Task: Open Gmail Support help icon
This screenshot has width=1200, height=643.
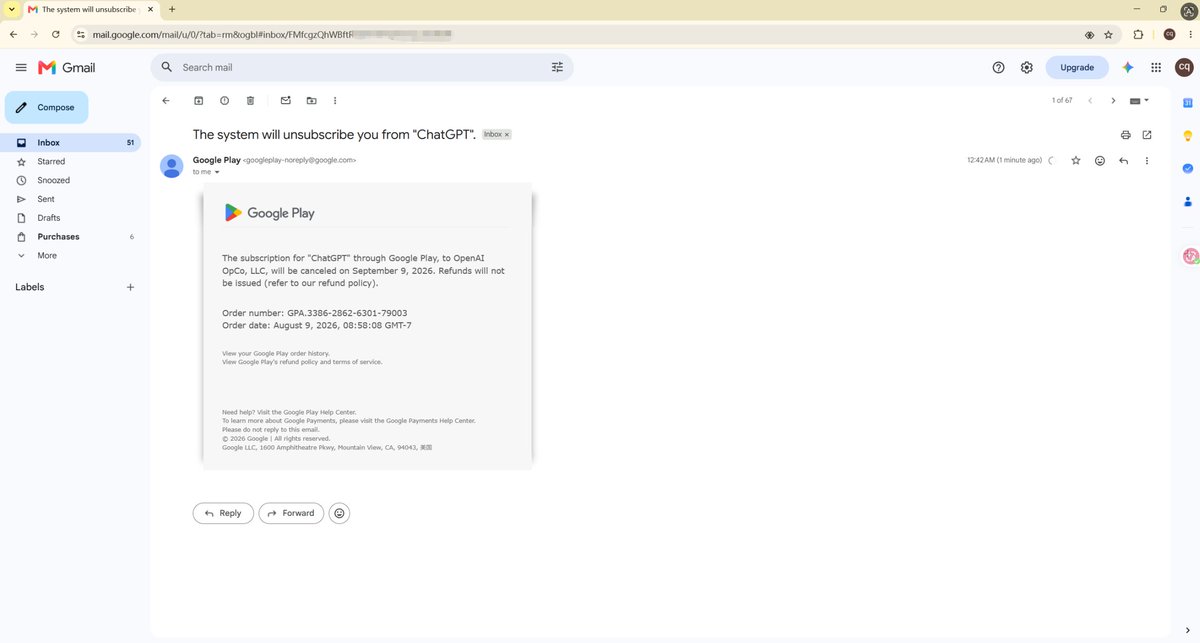Action: point(998,67)
